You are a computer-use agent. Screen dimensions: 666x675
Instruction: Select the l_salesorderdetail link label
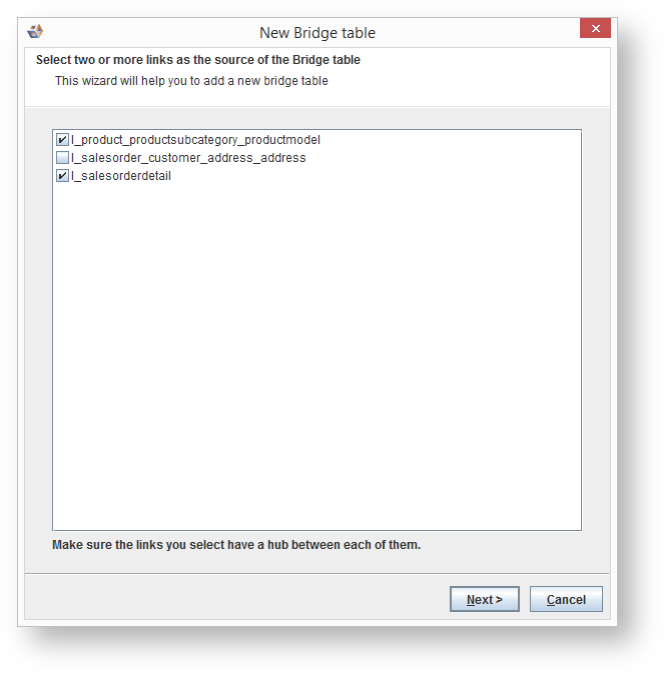[x=121, y=176]
